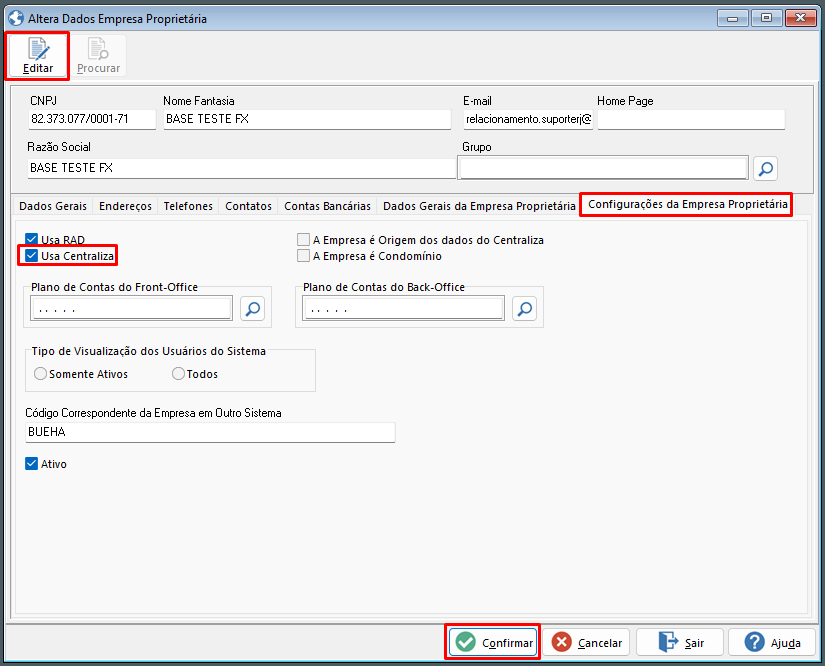The width and height of the screenshot is (825, 666).
Task: Click the Cancelar button
Action: 586,642
